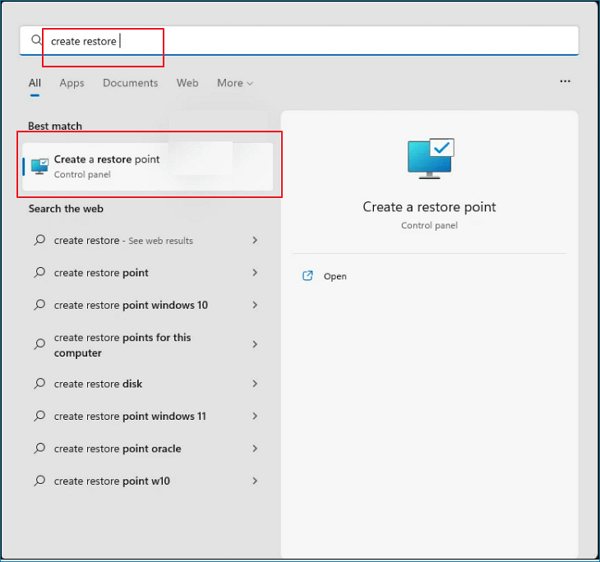Viewport: 600px width, 562px height.
Task: Switch to the Documents tab
Action: coord(130,83)
